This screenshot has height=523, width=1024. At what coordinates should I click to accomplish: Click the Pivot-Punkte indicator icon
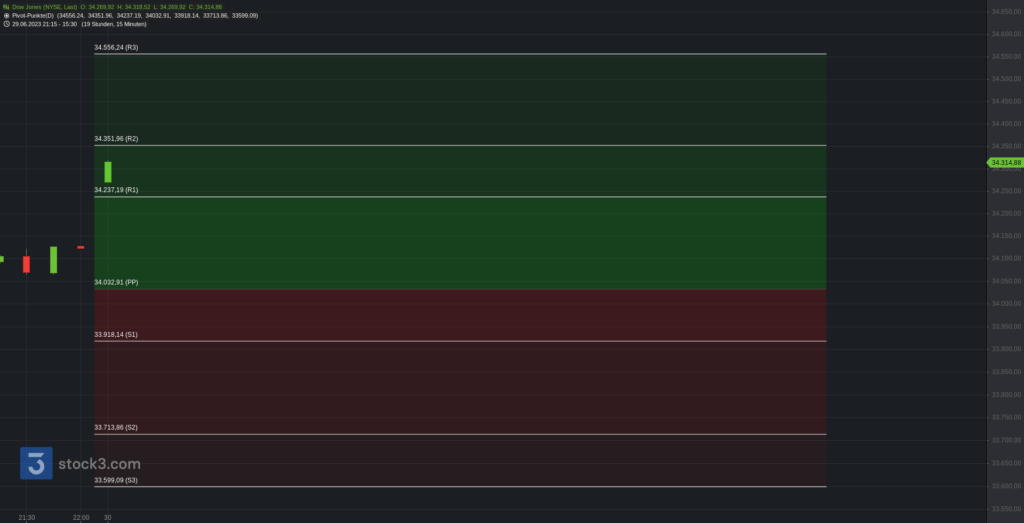(x=6, y=15)
